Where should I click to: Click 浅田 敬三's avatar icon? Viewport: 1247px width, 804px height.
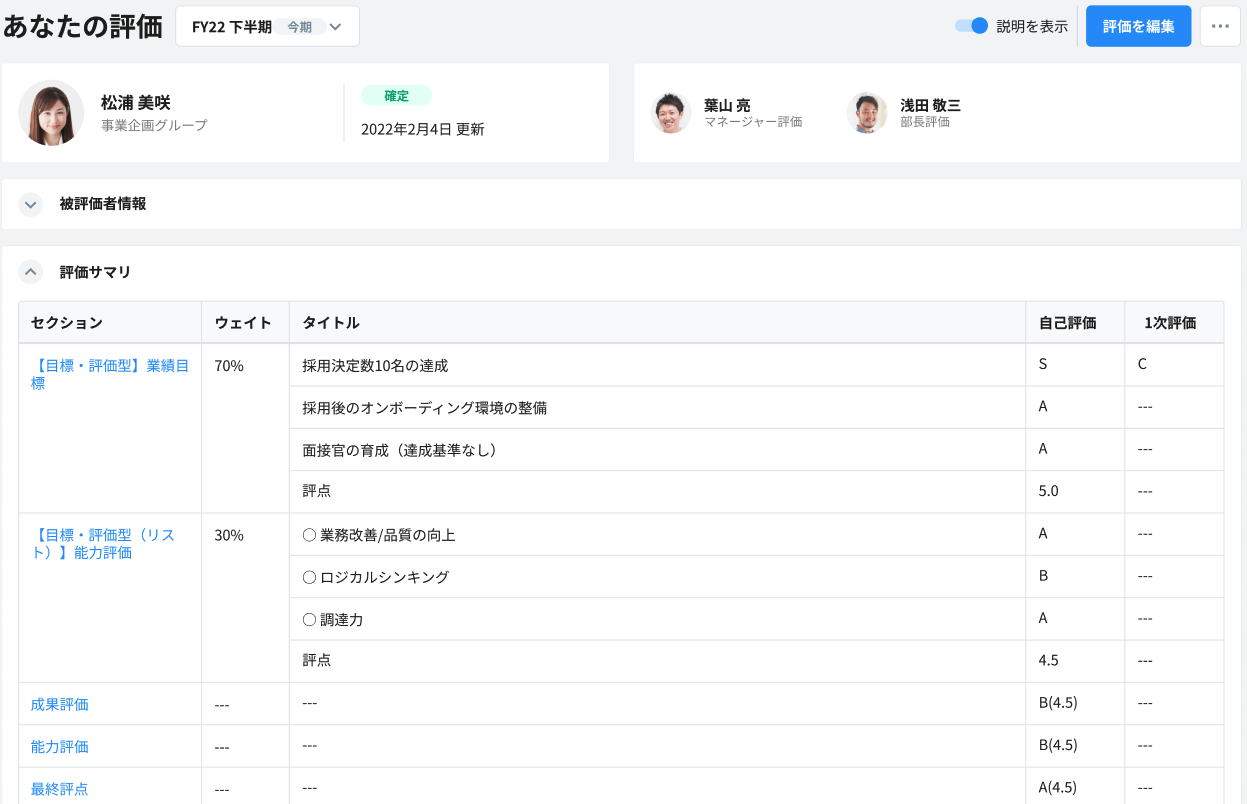(x=867, y=113)
